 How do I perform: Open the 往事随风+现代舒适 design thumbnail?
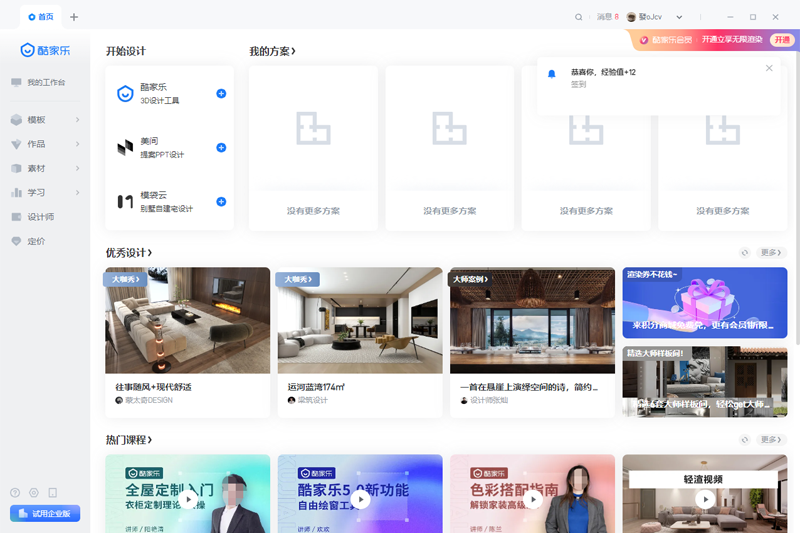[187, 320]
